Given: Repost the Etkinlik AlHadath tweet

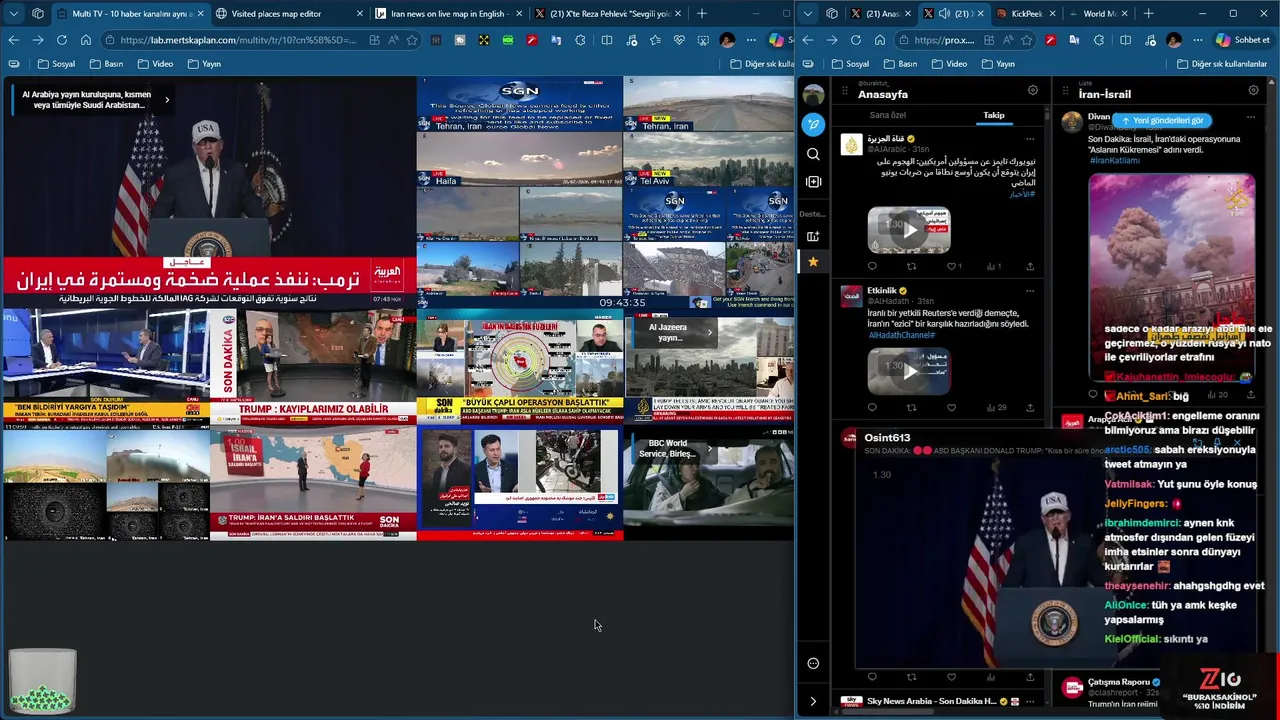Looking at the screenshot, I should pos(911,407).
